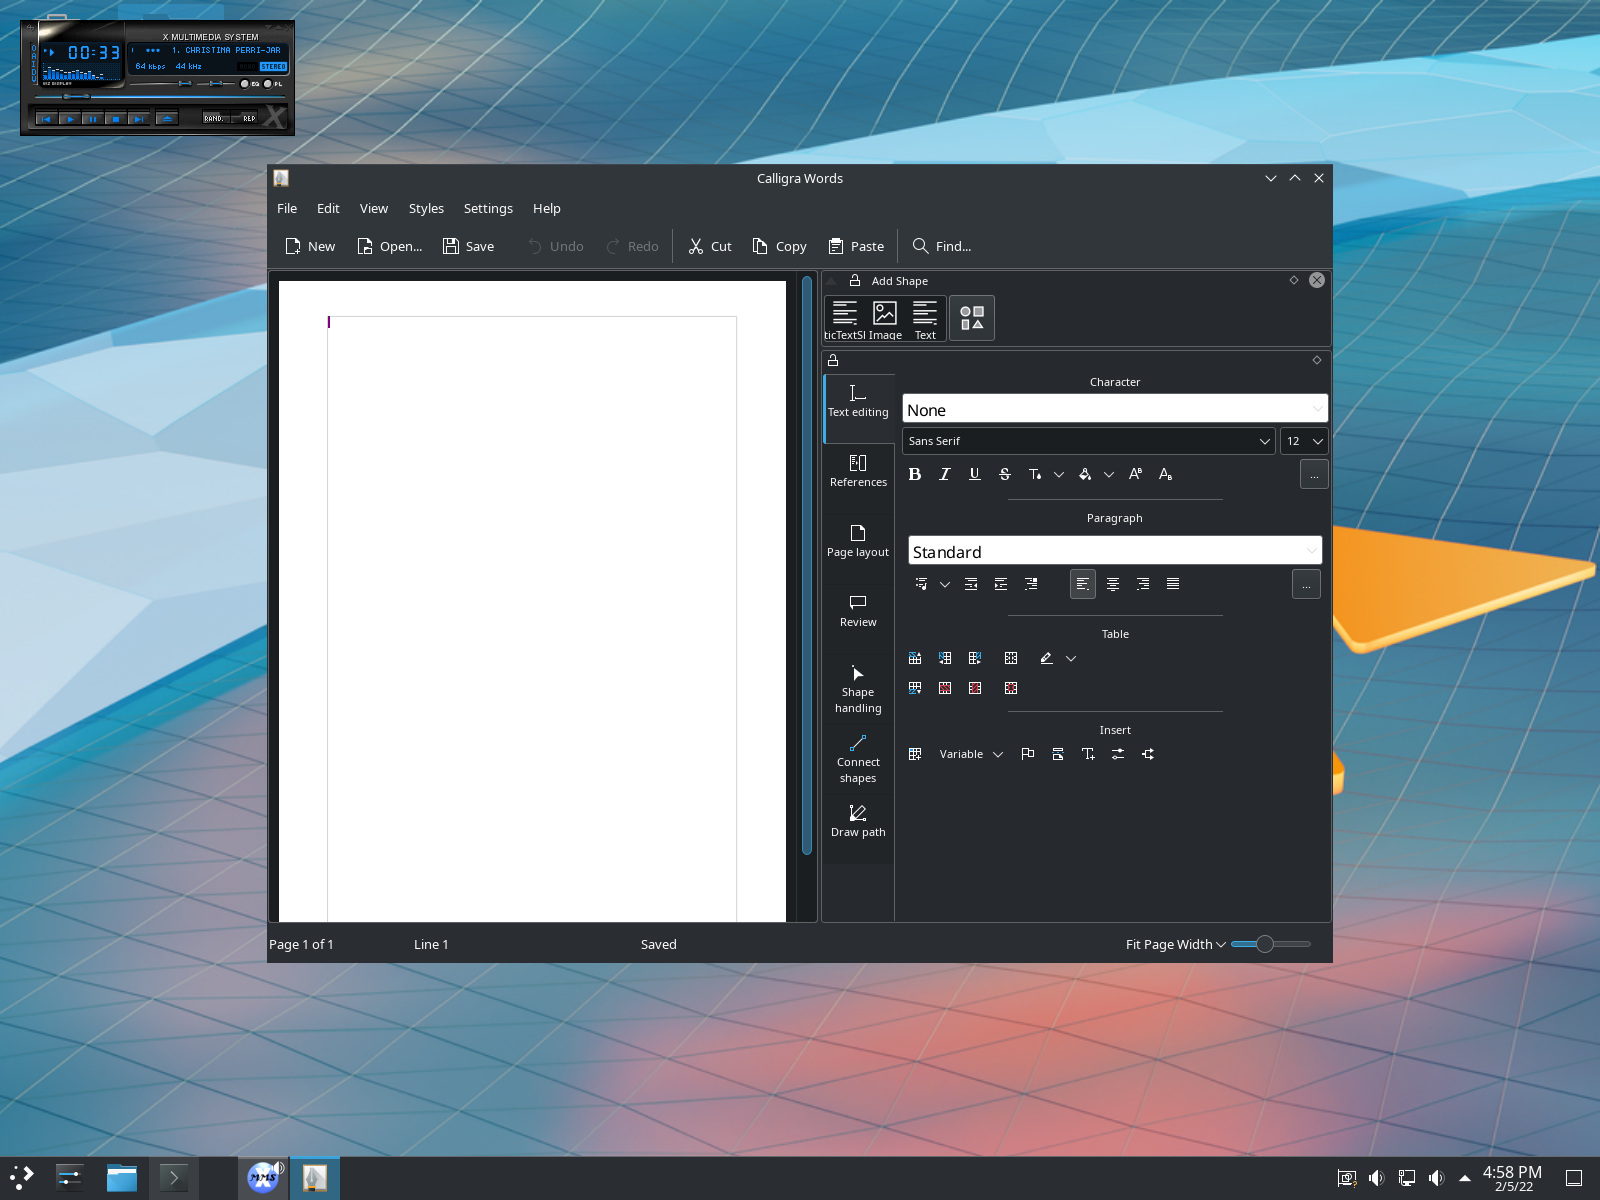Apply strikethrough to text
1600x1200 pixels.
pos(1004,474)
